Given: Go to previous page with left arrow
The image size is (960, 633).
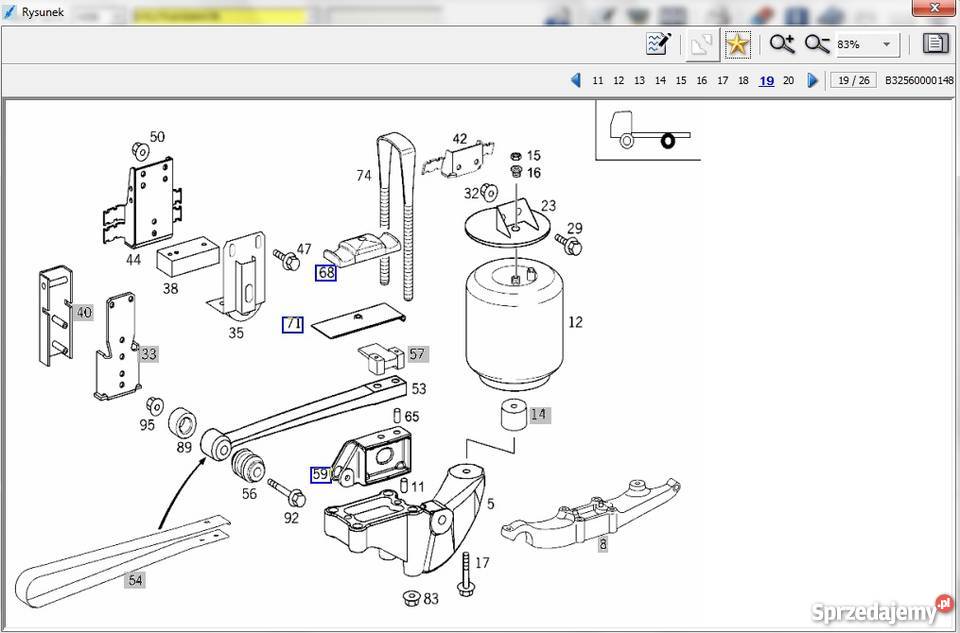Looking at the screenshot, I should (575, 80).
